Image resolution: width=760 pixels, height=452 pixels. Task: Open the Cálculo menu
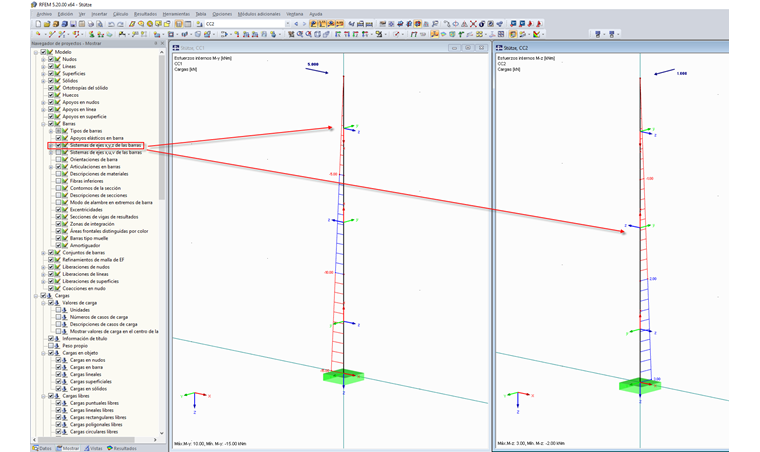tap(121, 14)
